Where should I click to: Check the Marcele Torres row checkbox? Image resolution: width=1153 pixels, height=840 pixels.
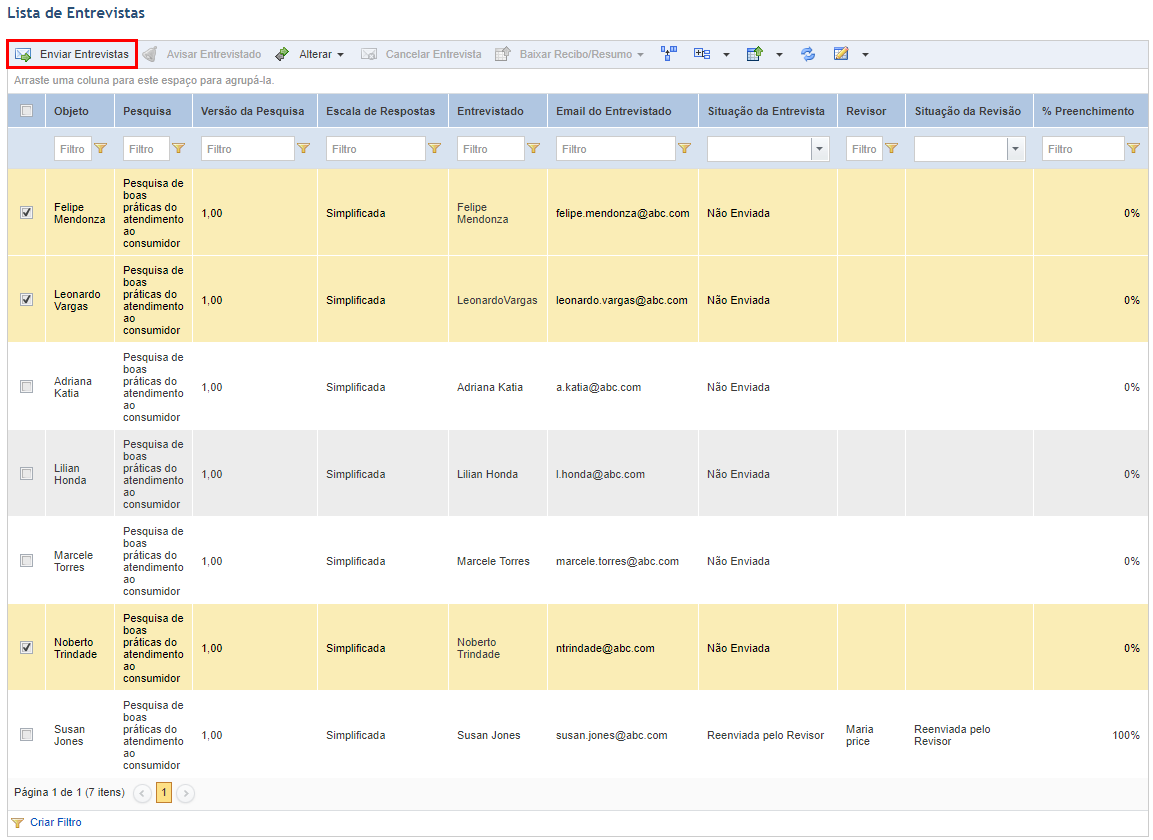(26, 560)
